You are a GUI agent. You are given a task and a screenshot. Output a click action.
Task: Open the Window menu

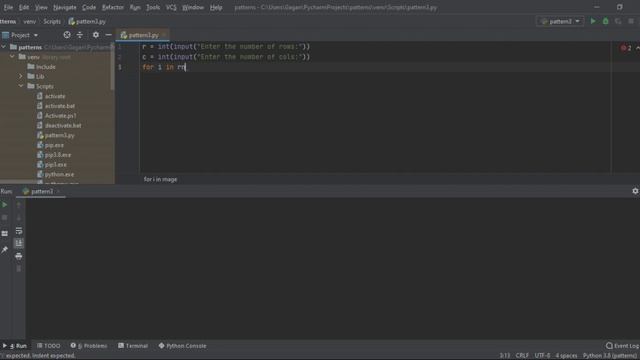pos(193,7)
